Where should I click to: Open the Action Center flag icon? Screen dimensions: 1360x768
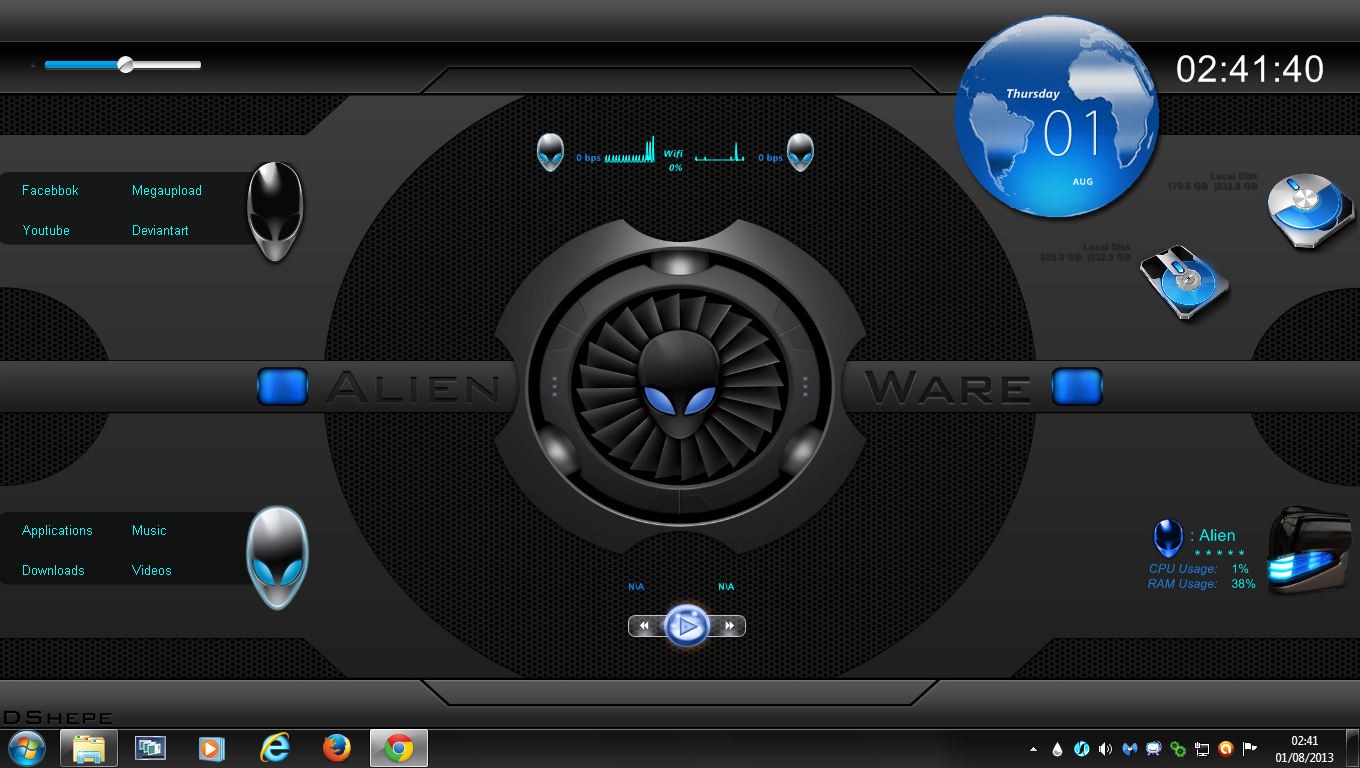[x=1250, y=749]
